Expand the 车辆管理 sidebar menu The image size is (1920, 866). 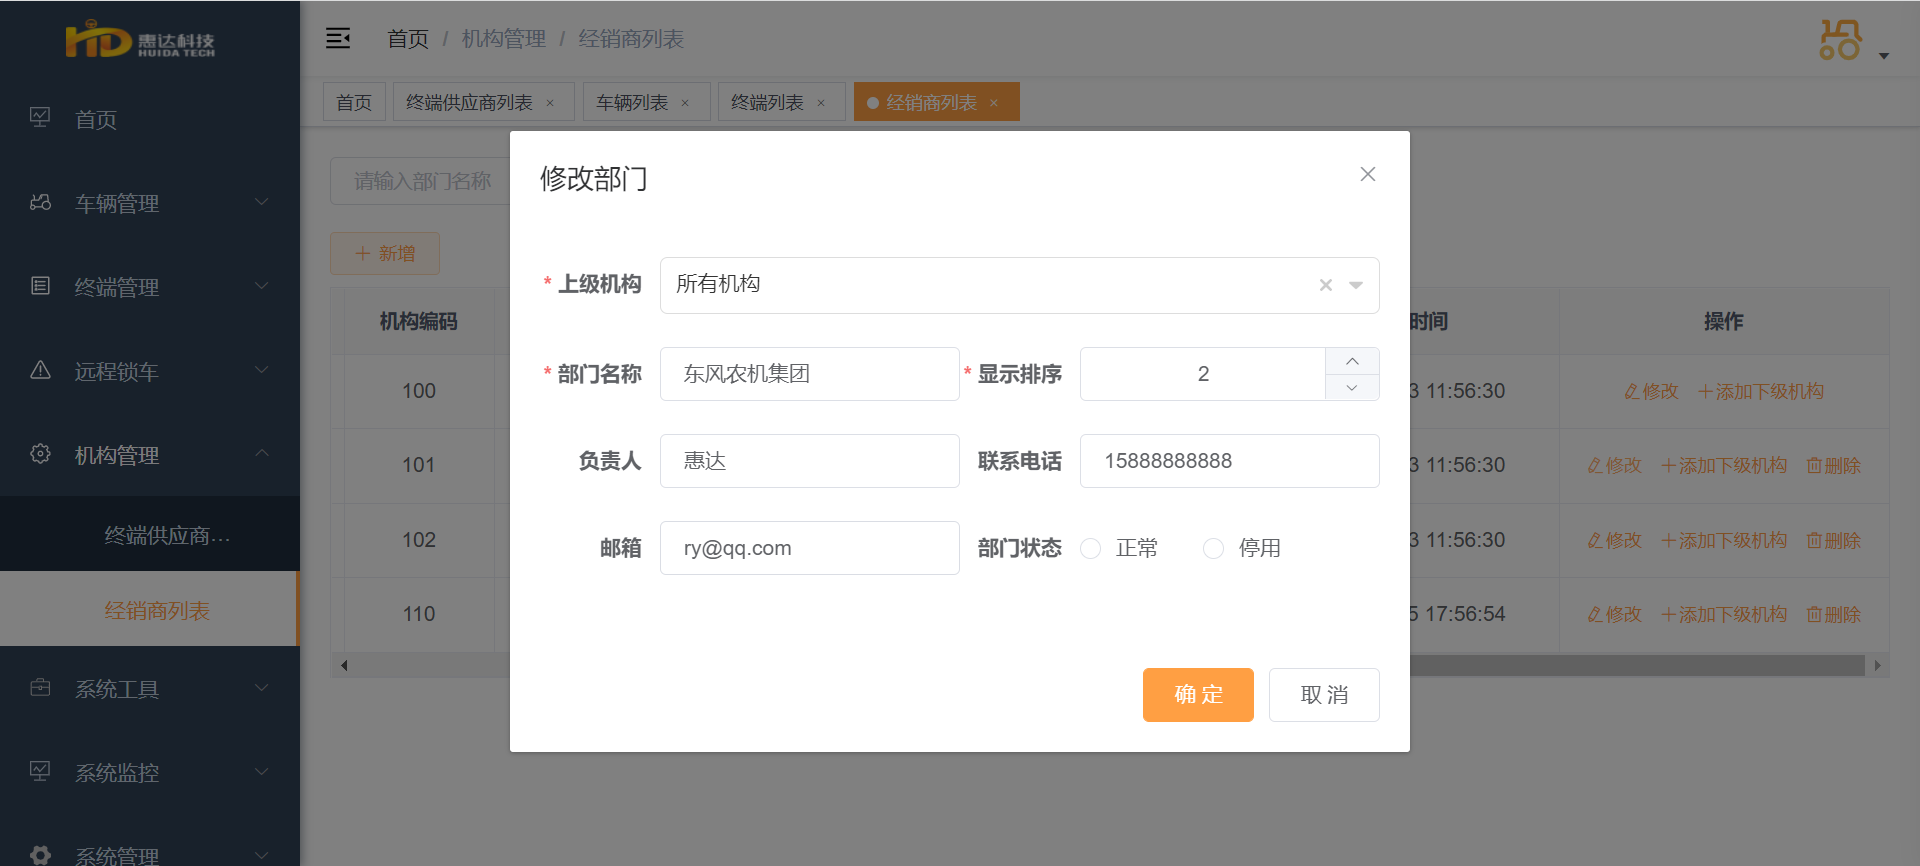pos(150,203)
